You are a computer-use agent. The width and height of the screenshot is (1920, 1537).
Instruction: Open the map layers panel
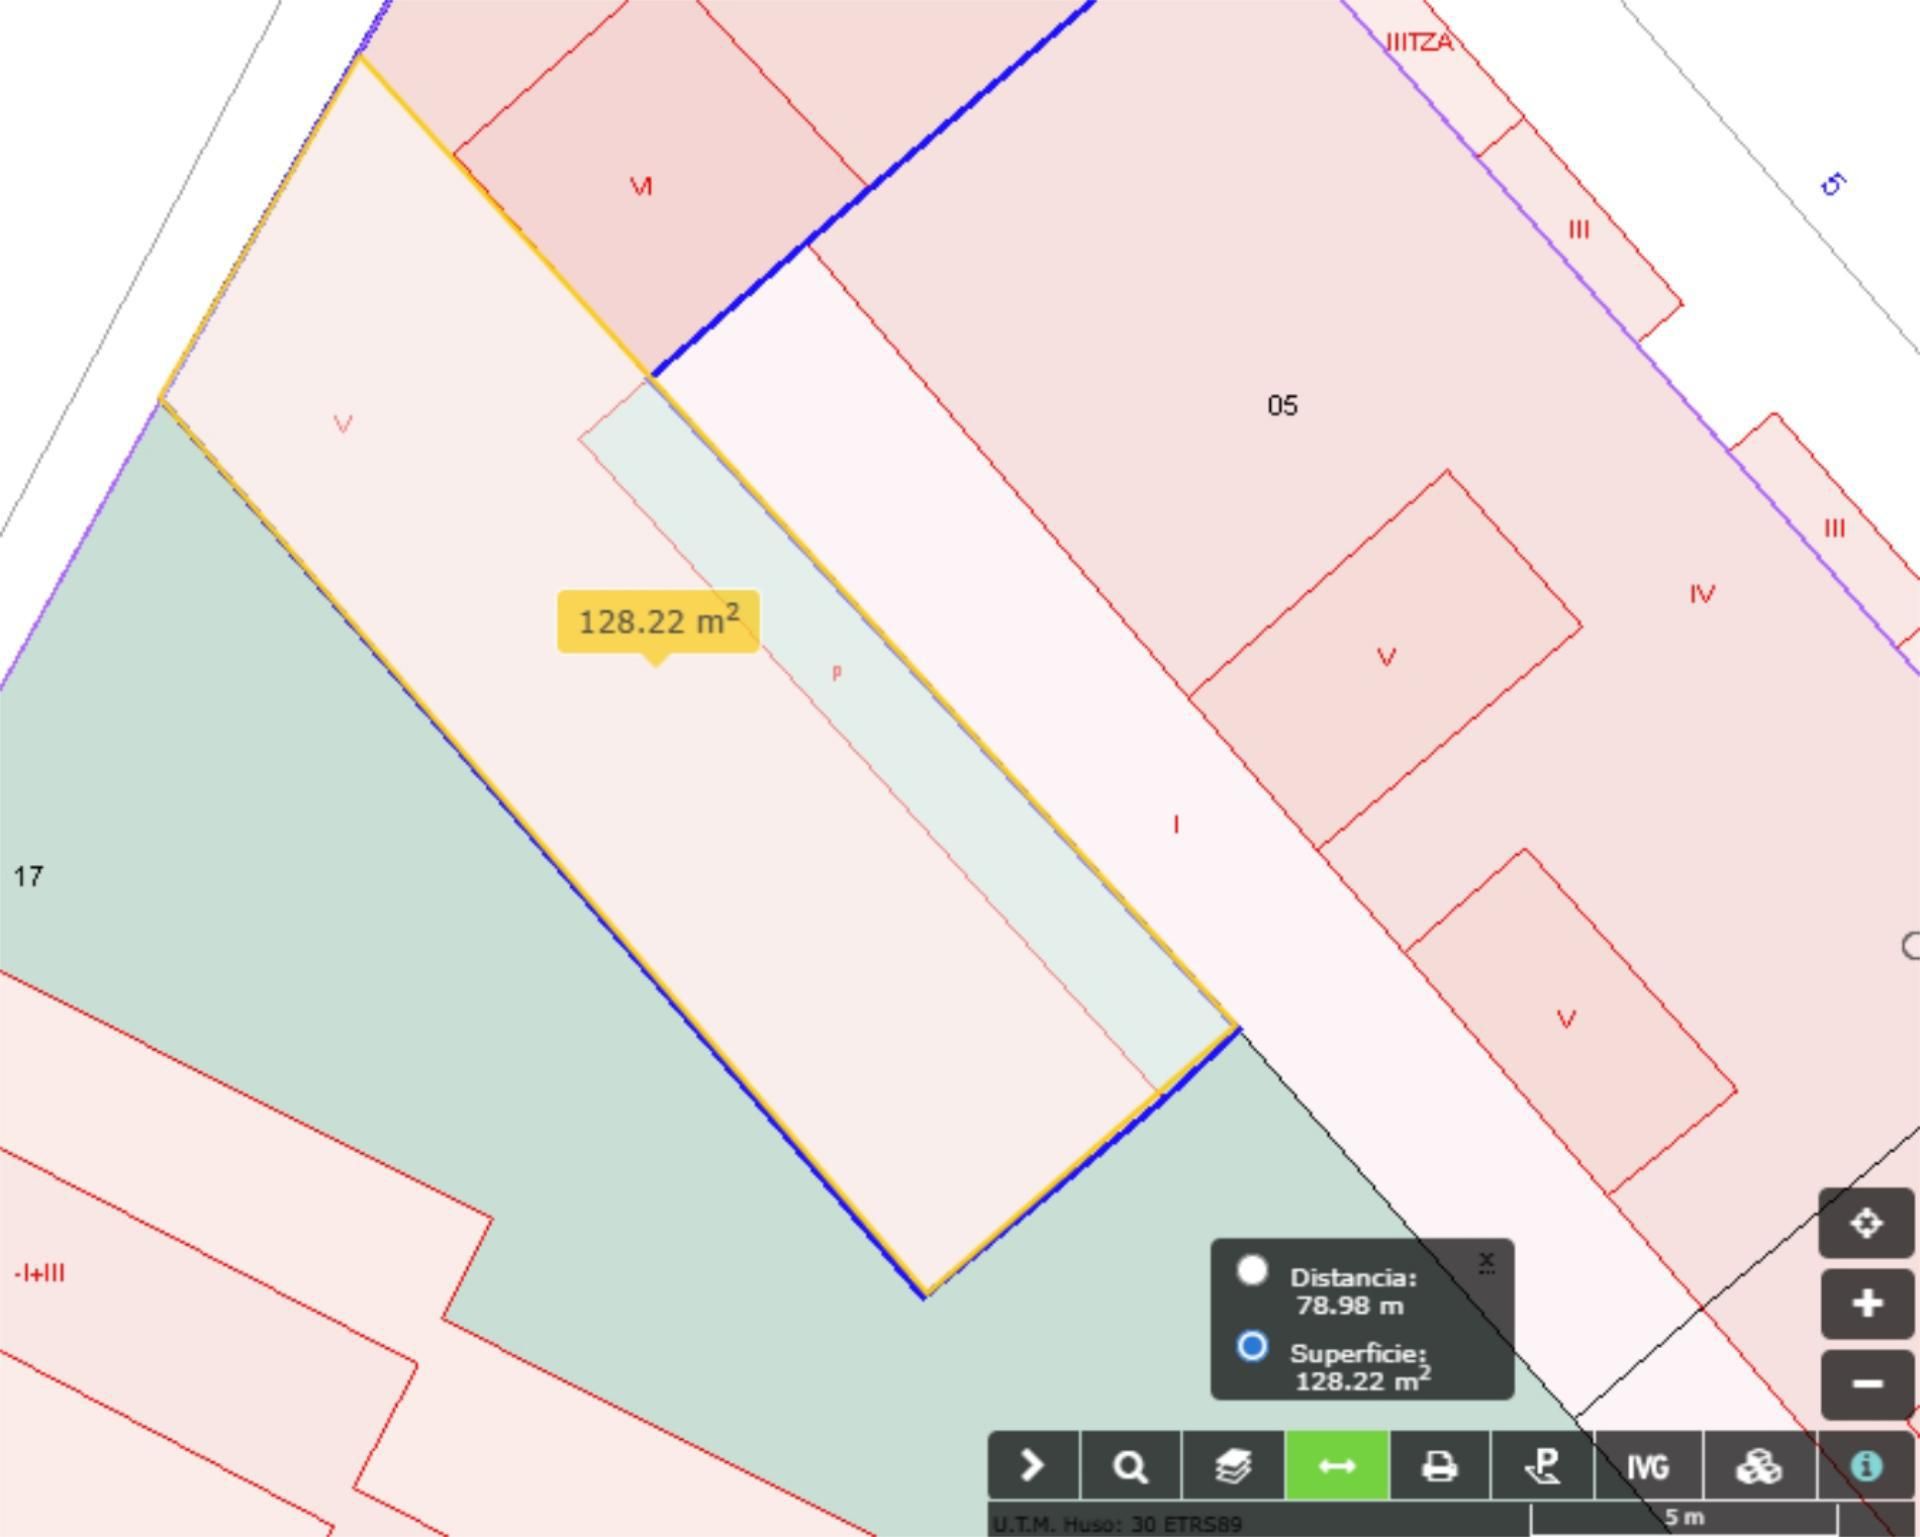pyautogui.click(x=1233, y=1466)
